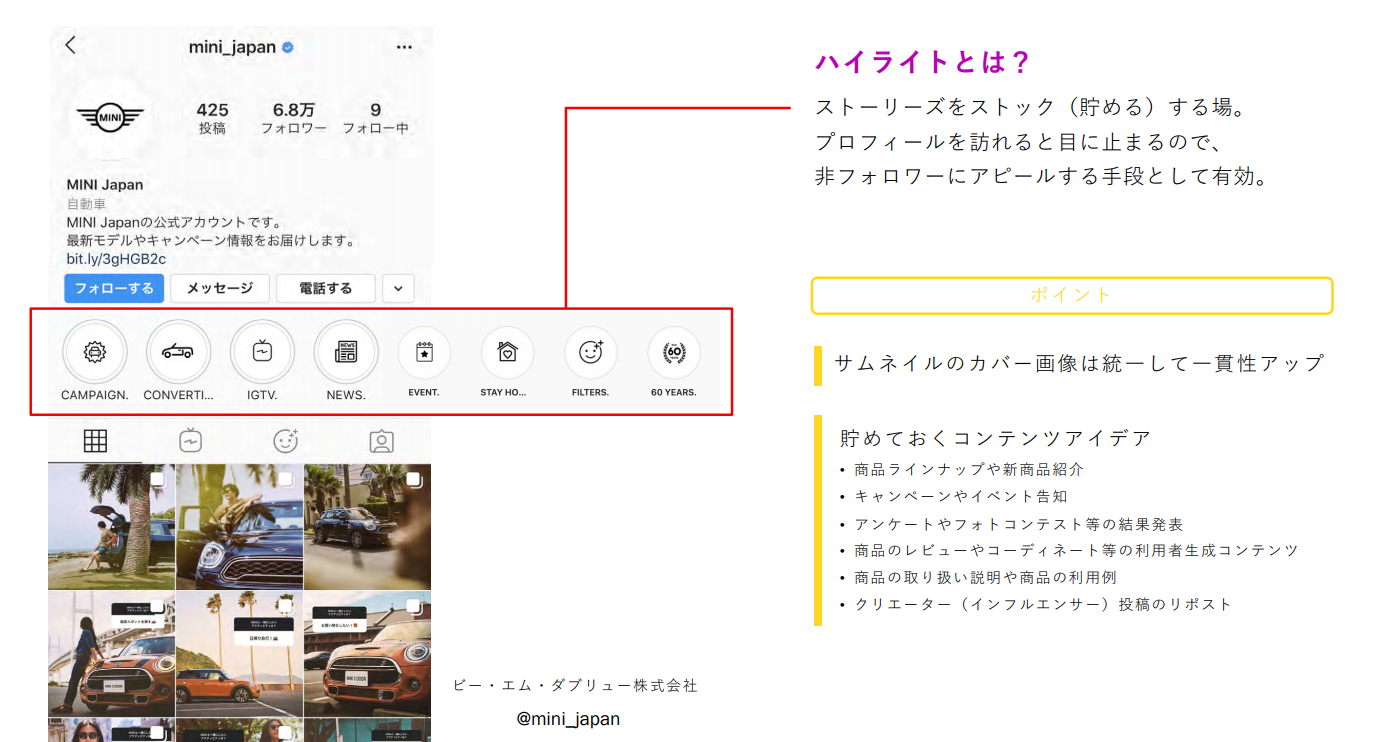Image resolution: width=1397 pixels, height=742 pixels.
Task: Open the palm tree beach post thumbnail
Action: 111,526
